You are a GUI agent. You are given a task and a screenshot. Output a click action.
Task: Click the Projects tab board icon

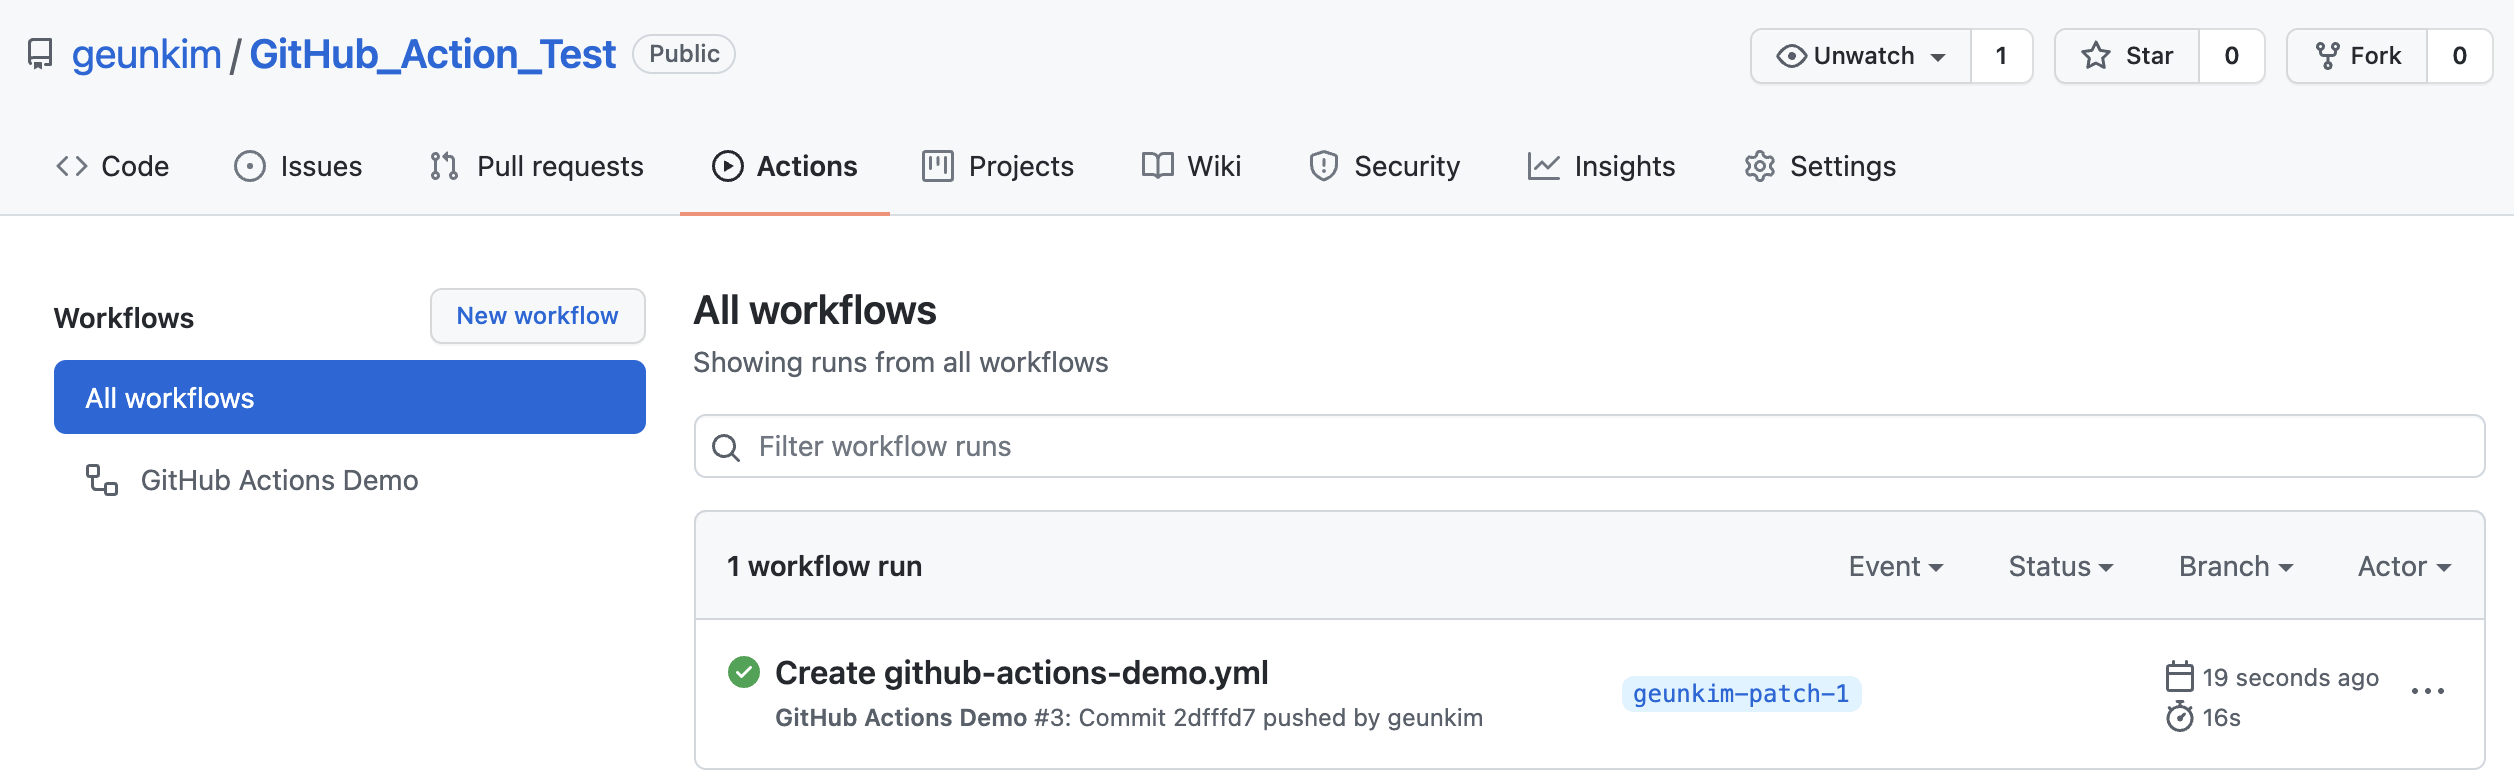(938, 166)
